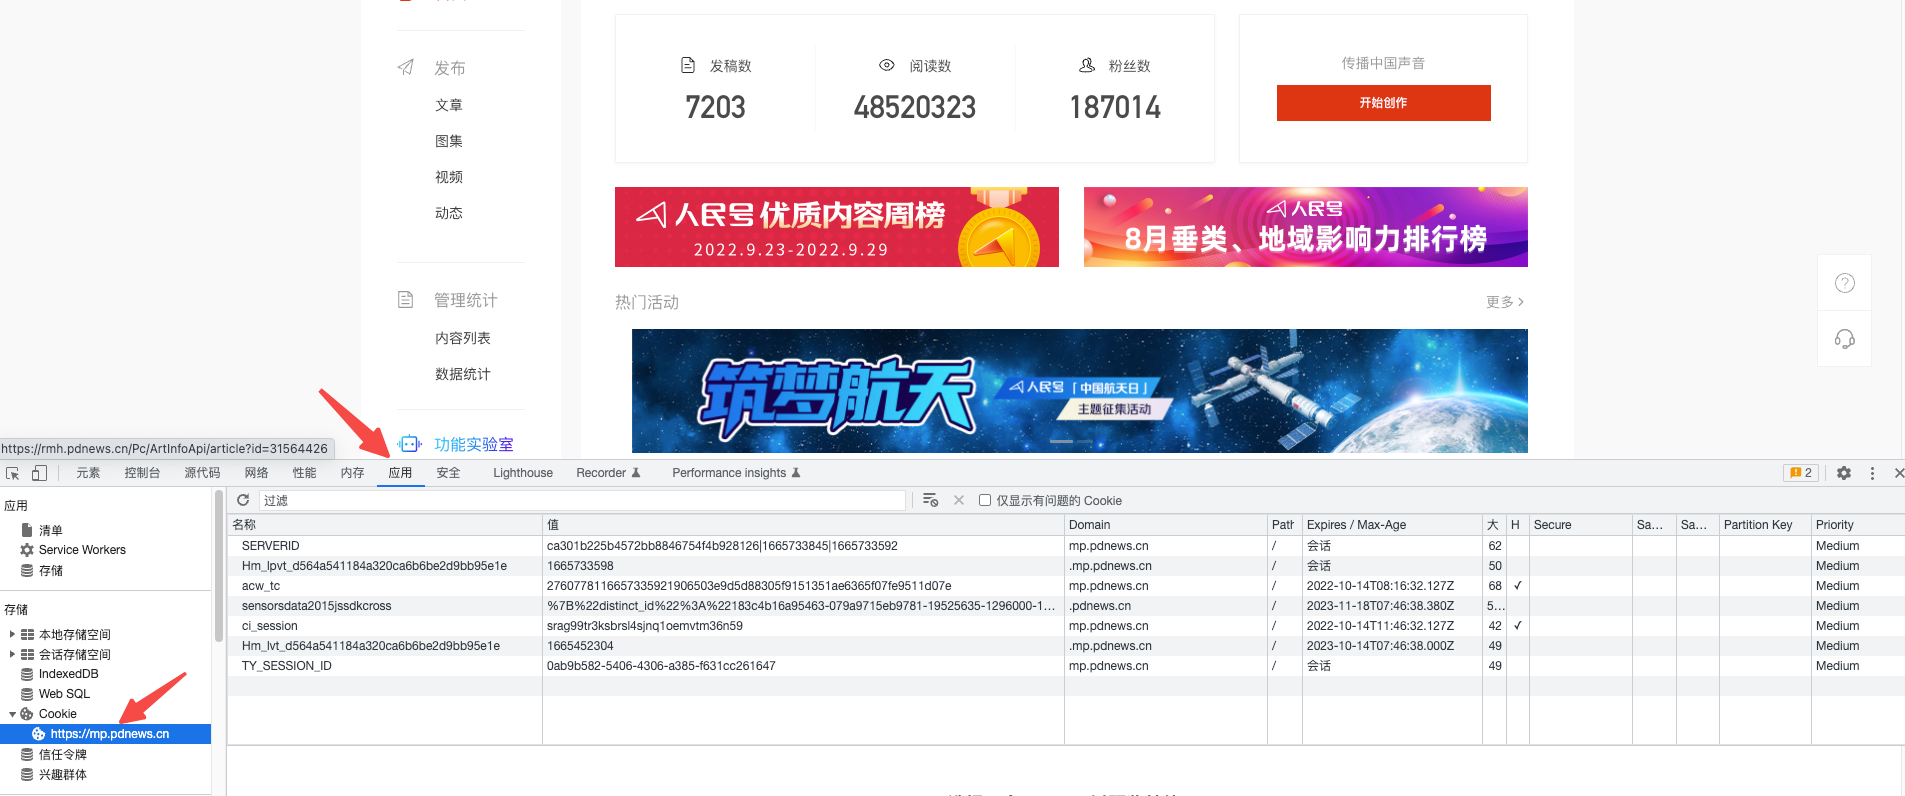
Task: Click the 开始创作 button
Action: pos(1383,103)
